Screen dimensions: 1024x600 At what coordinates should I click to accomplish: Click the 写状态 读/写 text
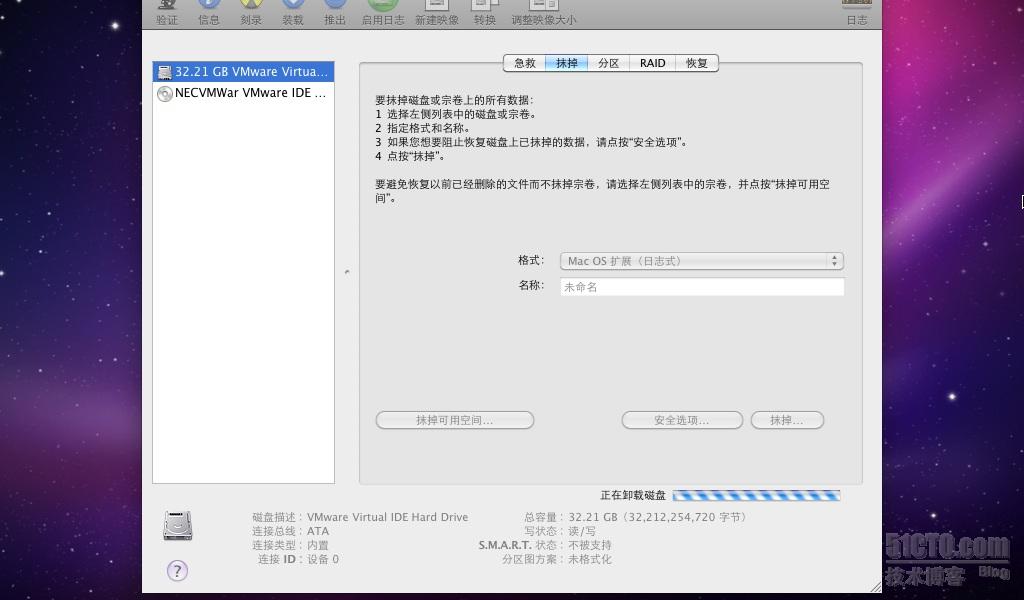pos(560,531)
